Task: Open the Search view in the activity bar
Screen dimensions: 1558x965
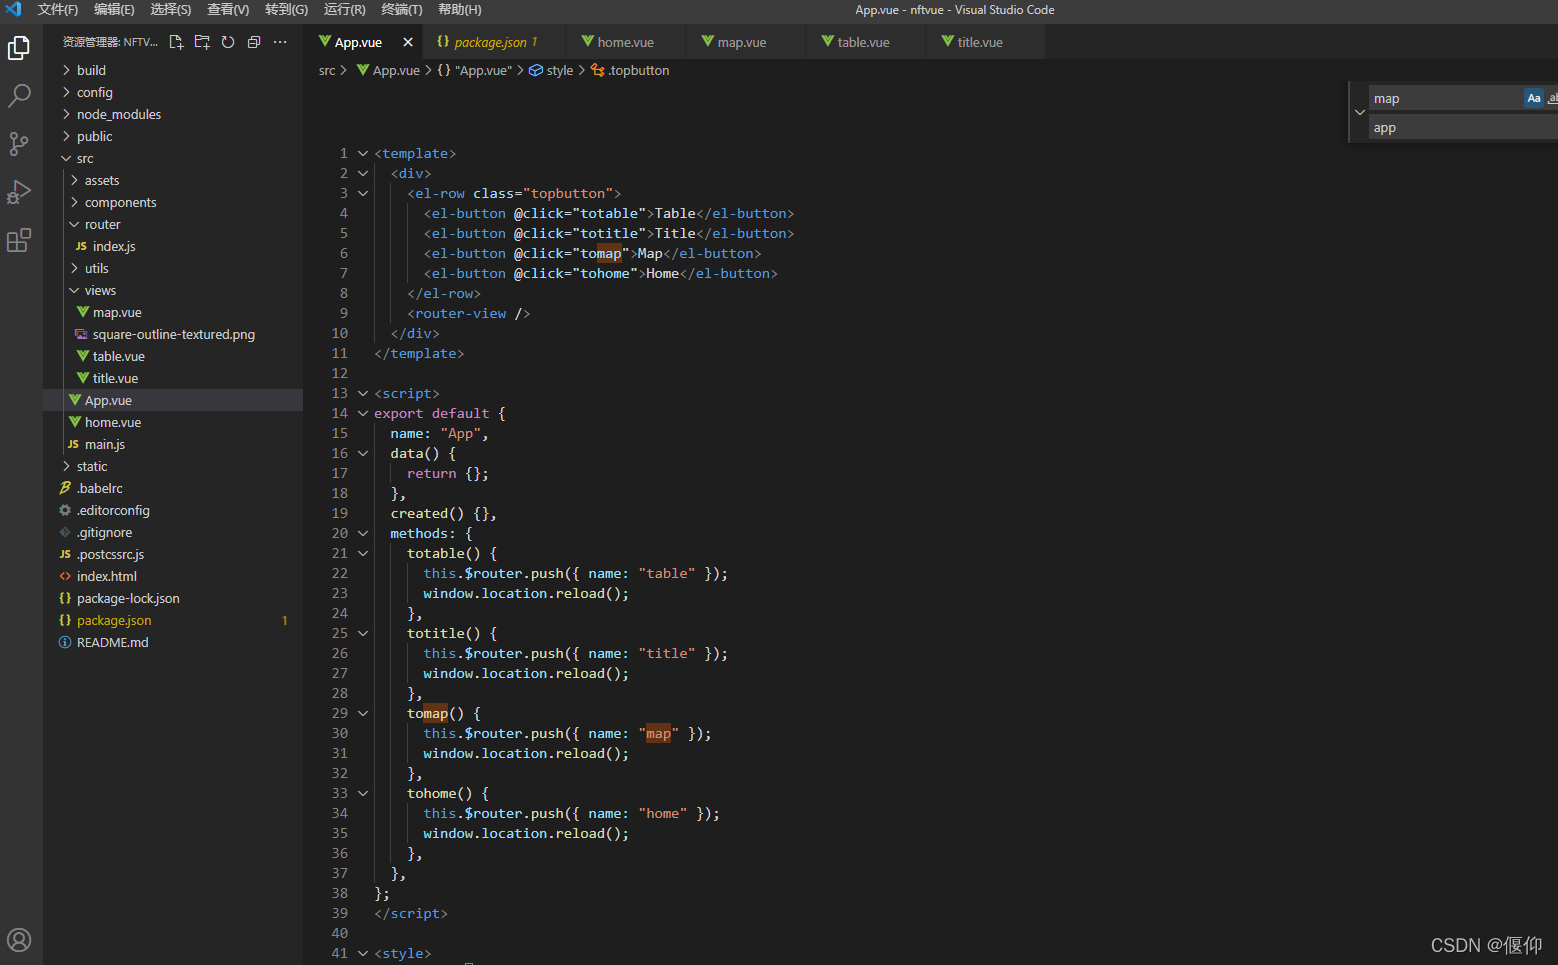Action: [19, 95]
